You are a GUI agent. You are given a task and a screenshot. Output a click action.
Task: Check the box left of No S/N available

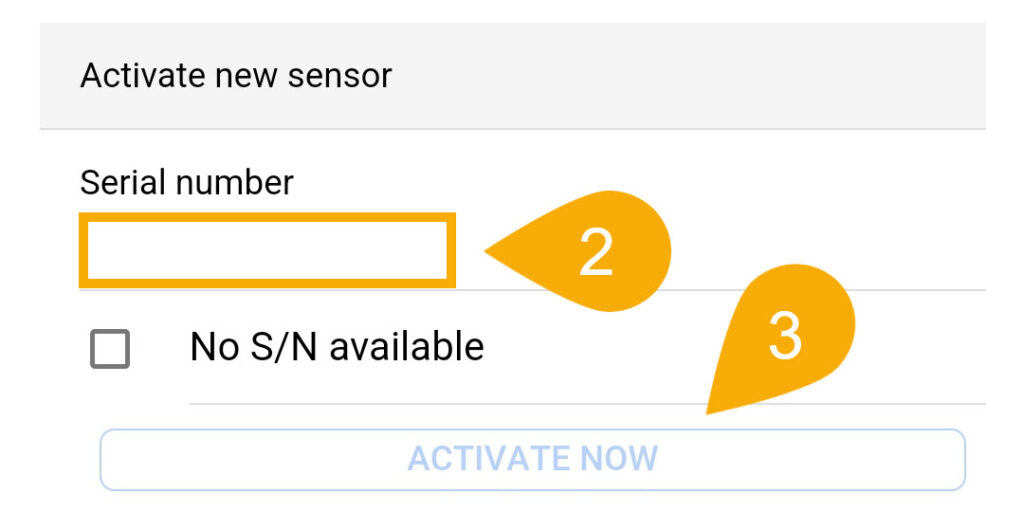click(x=110, y=349)
